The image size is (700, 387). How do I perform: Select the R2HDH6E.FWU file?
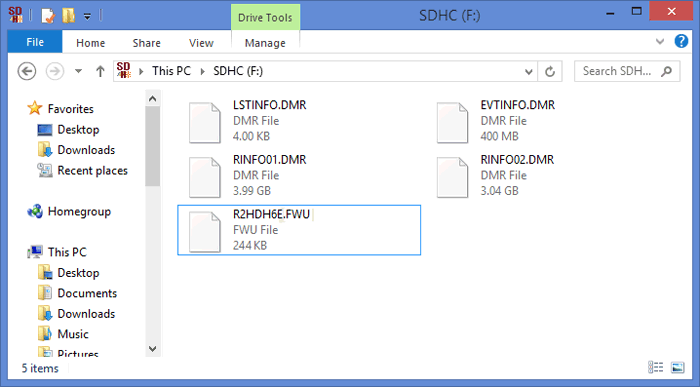coord(299,230)
